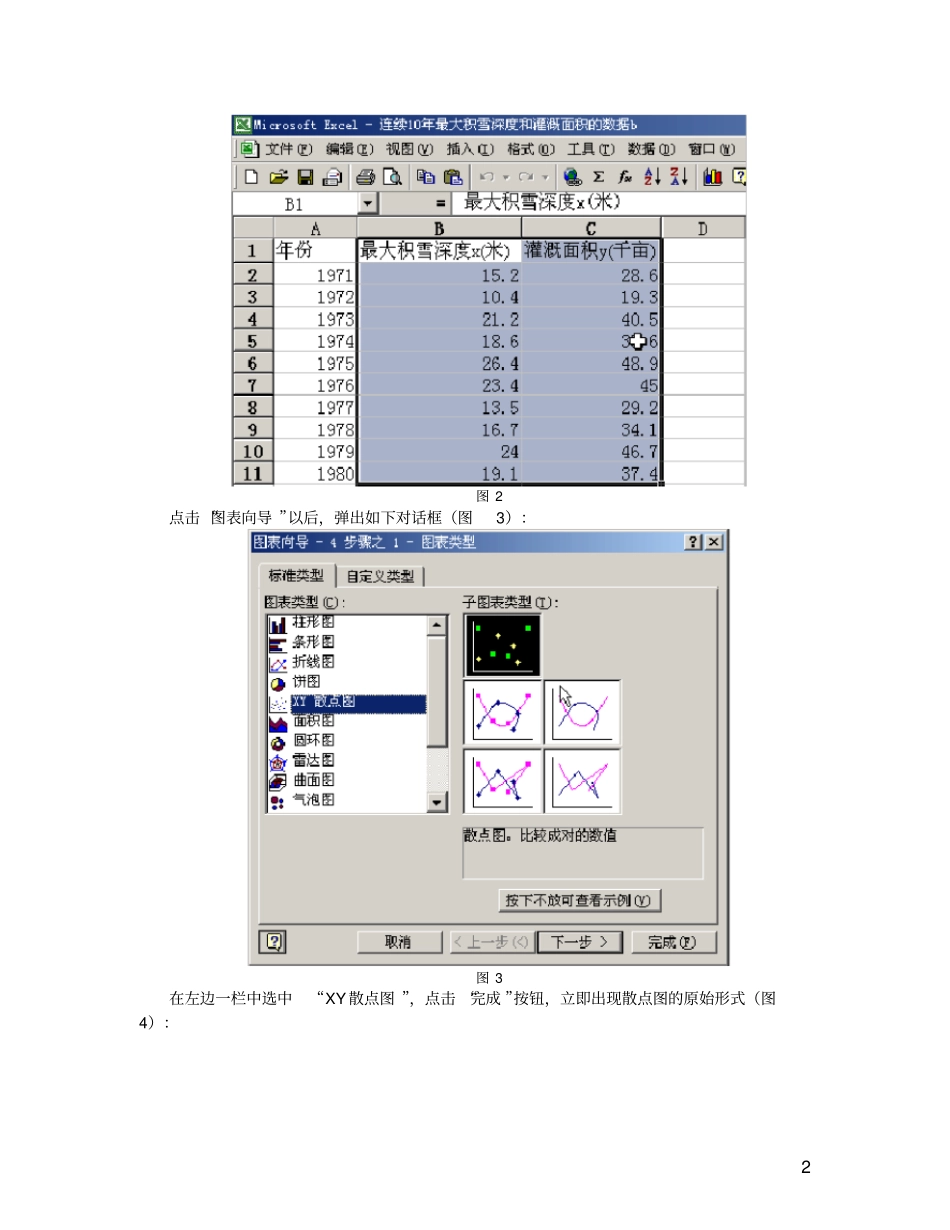Viewport: 950px width, 1230px height.
Task: Open the 工具(T) menu
Action: (x=591, y=150)
